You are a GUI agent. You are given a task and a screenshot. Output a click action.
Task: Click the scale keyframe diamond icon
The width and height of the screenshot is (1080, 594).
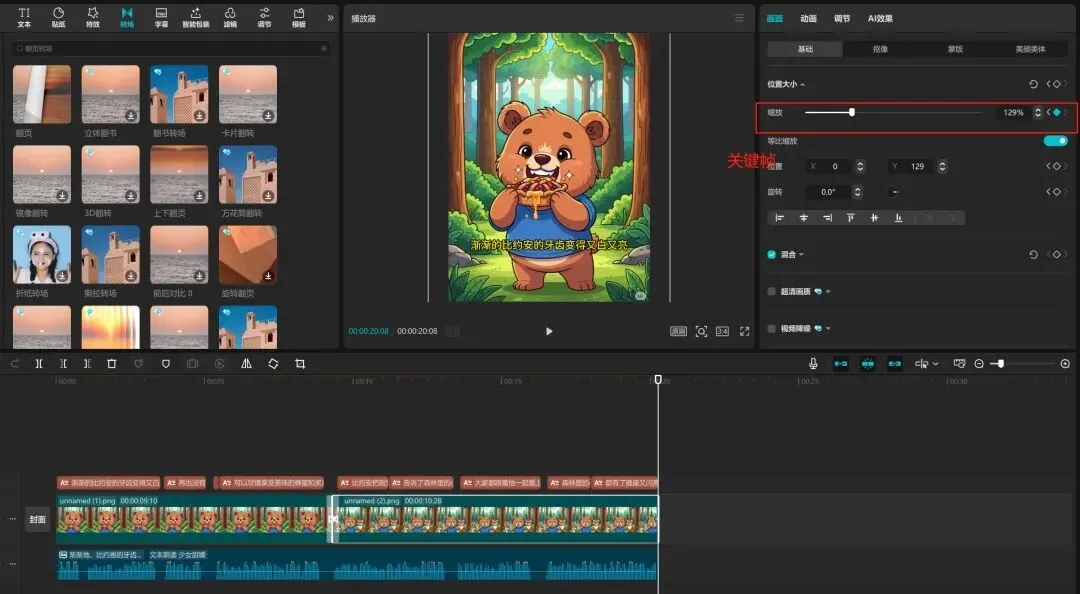click(1057, 112)
